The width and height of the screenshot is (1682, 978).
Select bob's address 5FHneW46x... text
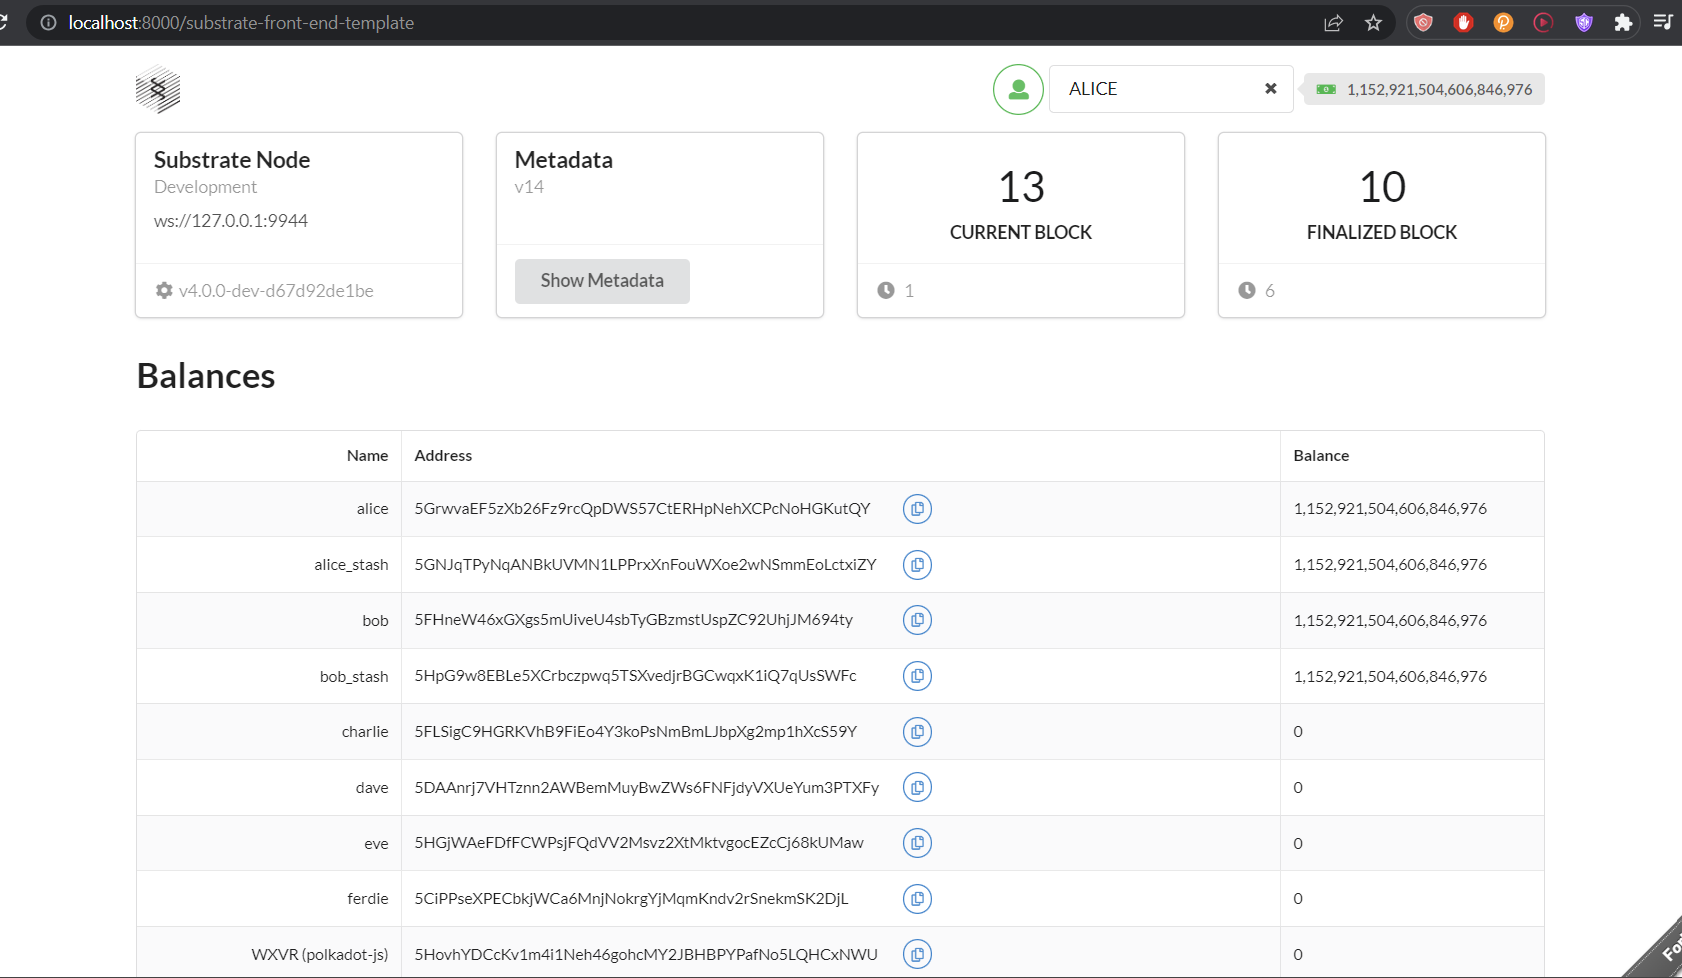click(x=633, y=620)
